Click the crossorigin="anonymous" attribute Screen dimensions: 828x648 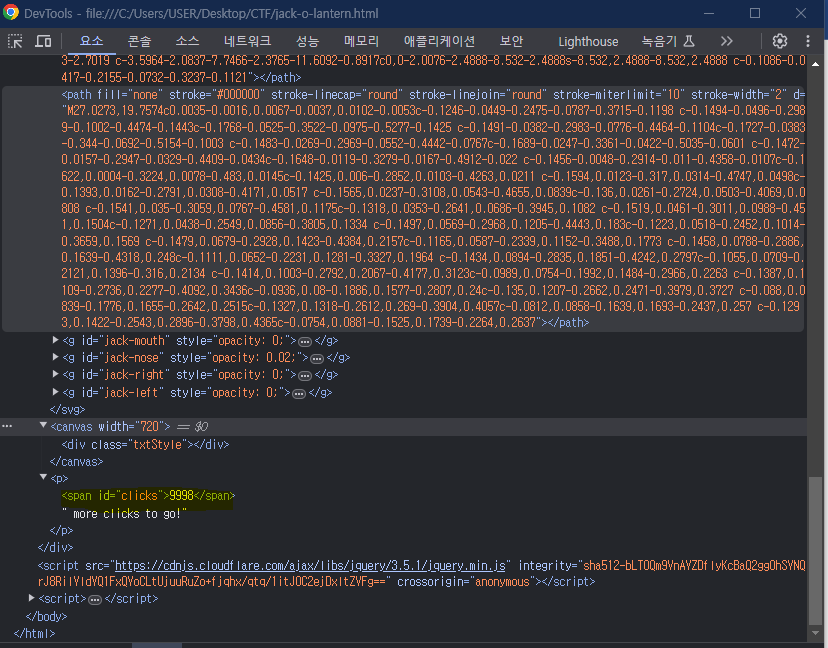click(466, 581)
